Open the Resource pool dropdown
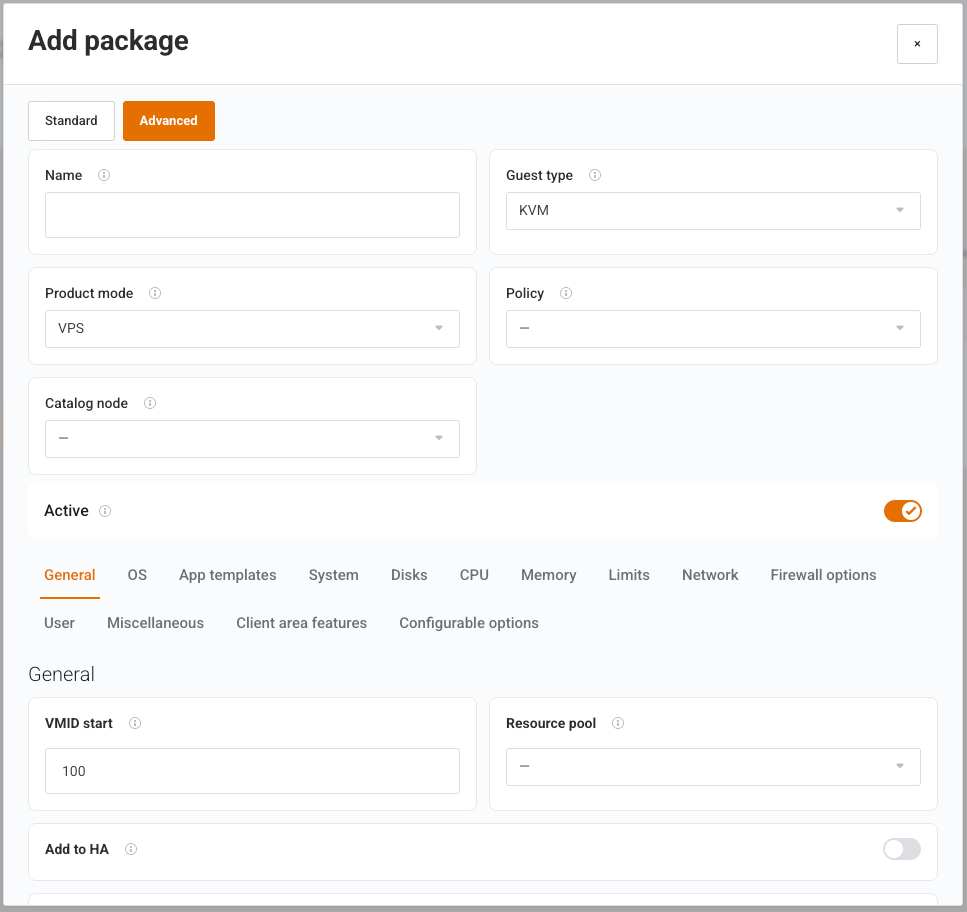This screenshot has height=912, width=967. click(713, 767)
